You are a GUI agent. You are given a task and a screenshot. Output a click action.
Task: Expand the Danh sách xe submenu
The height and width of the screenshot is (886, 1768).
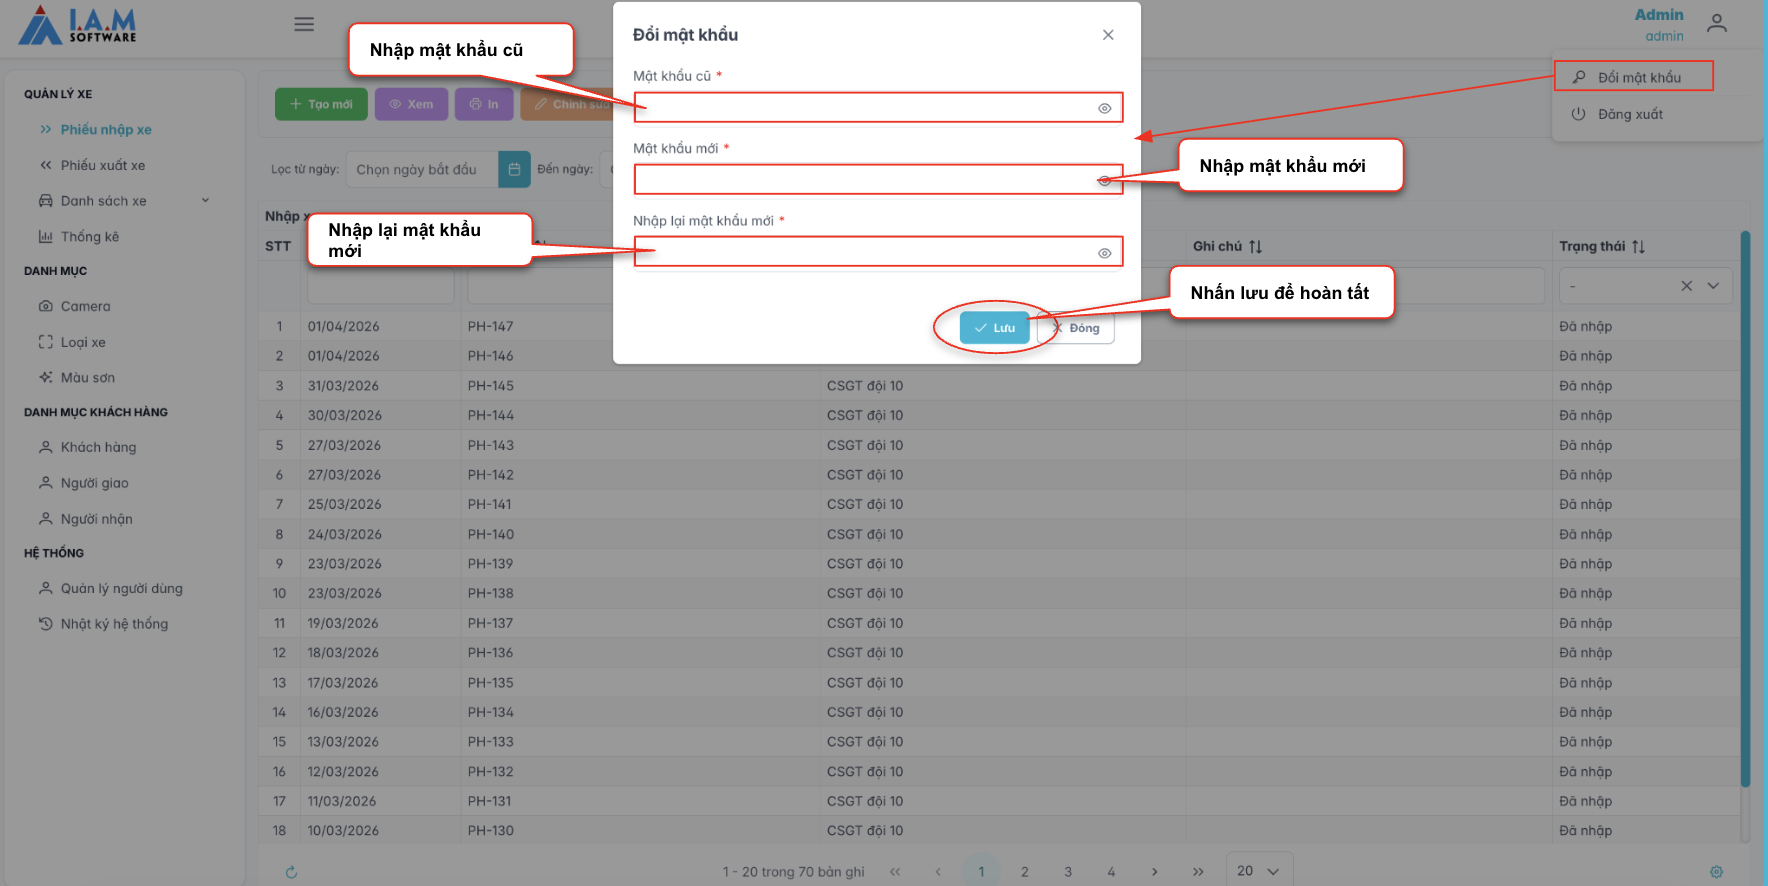pos(205,201)
